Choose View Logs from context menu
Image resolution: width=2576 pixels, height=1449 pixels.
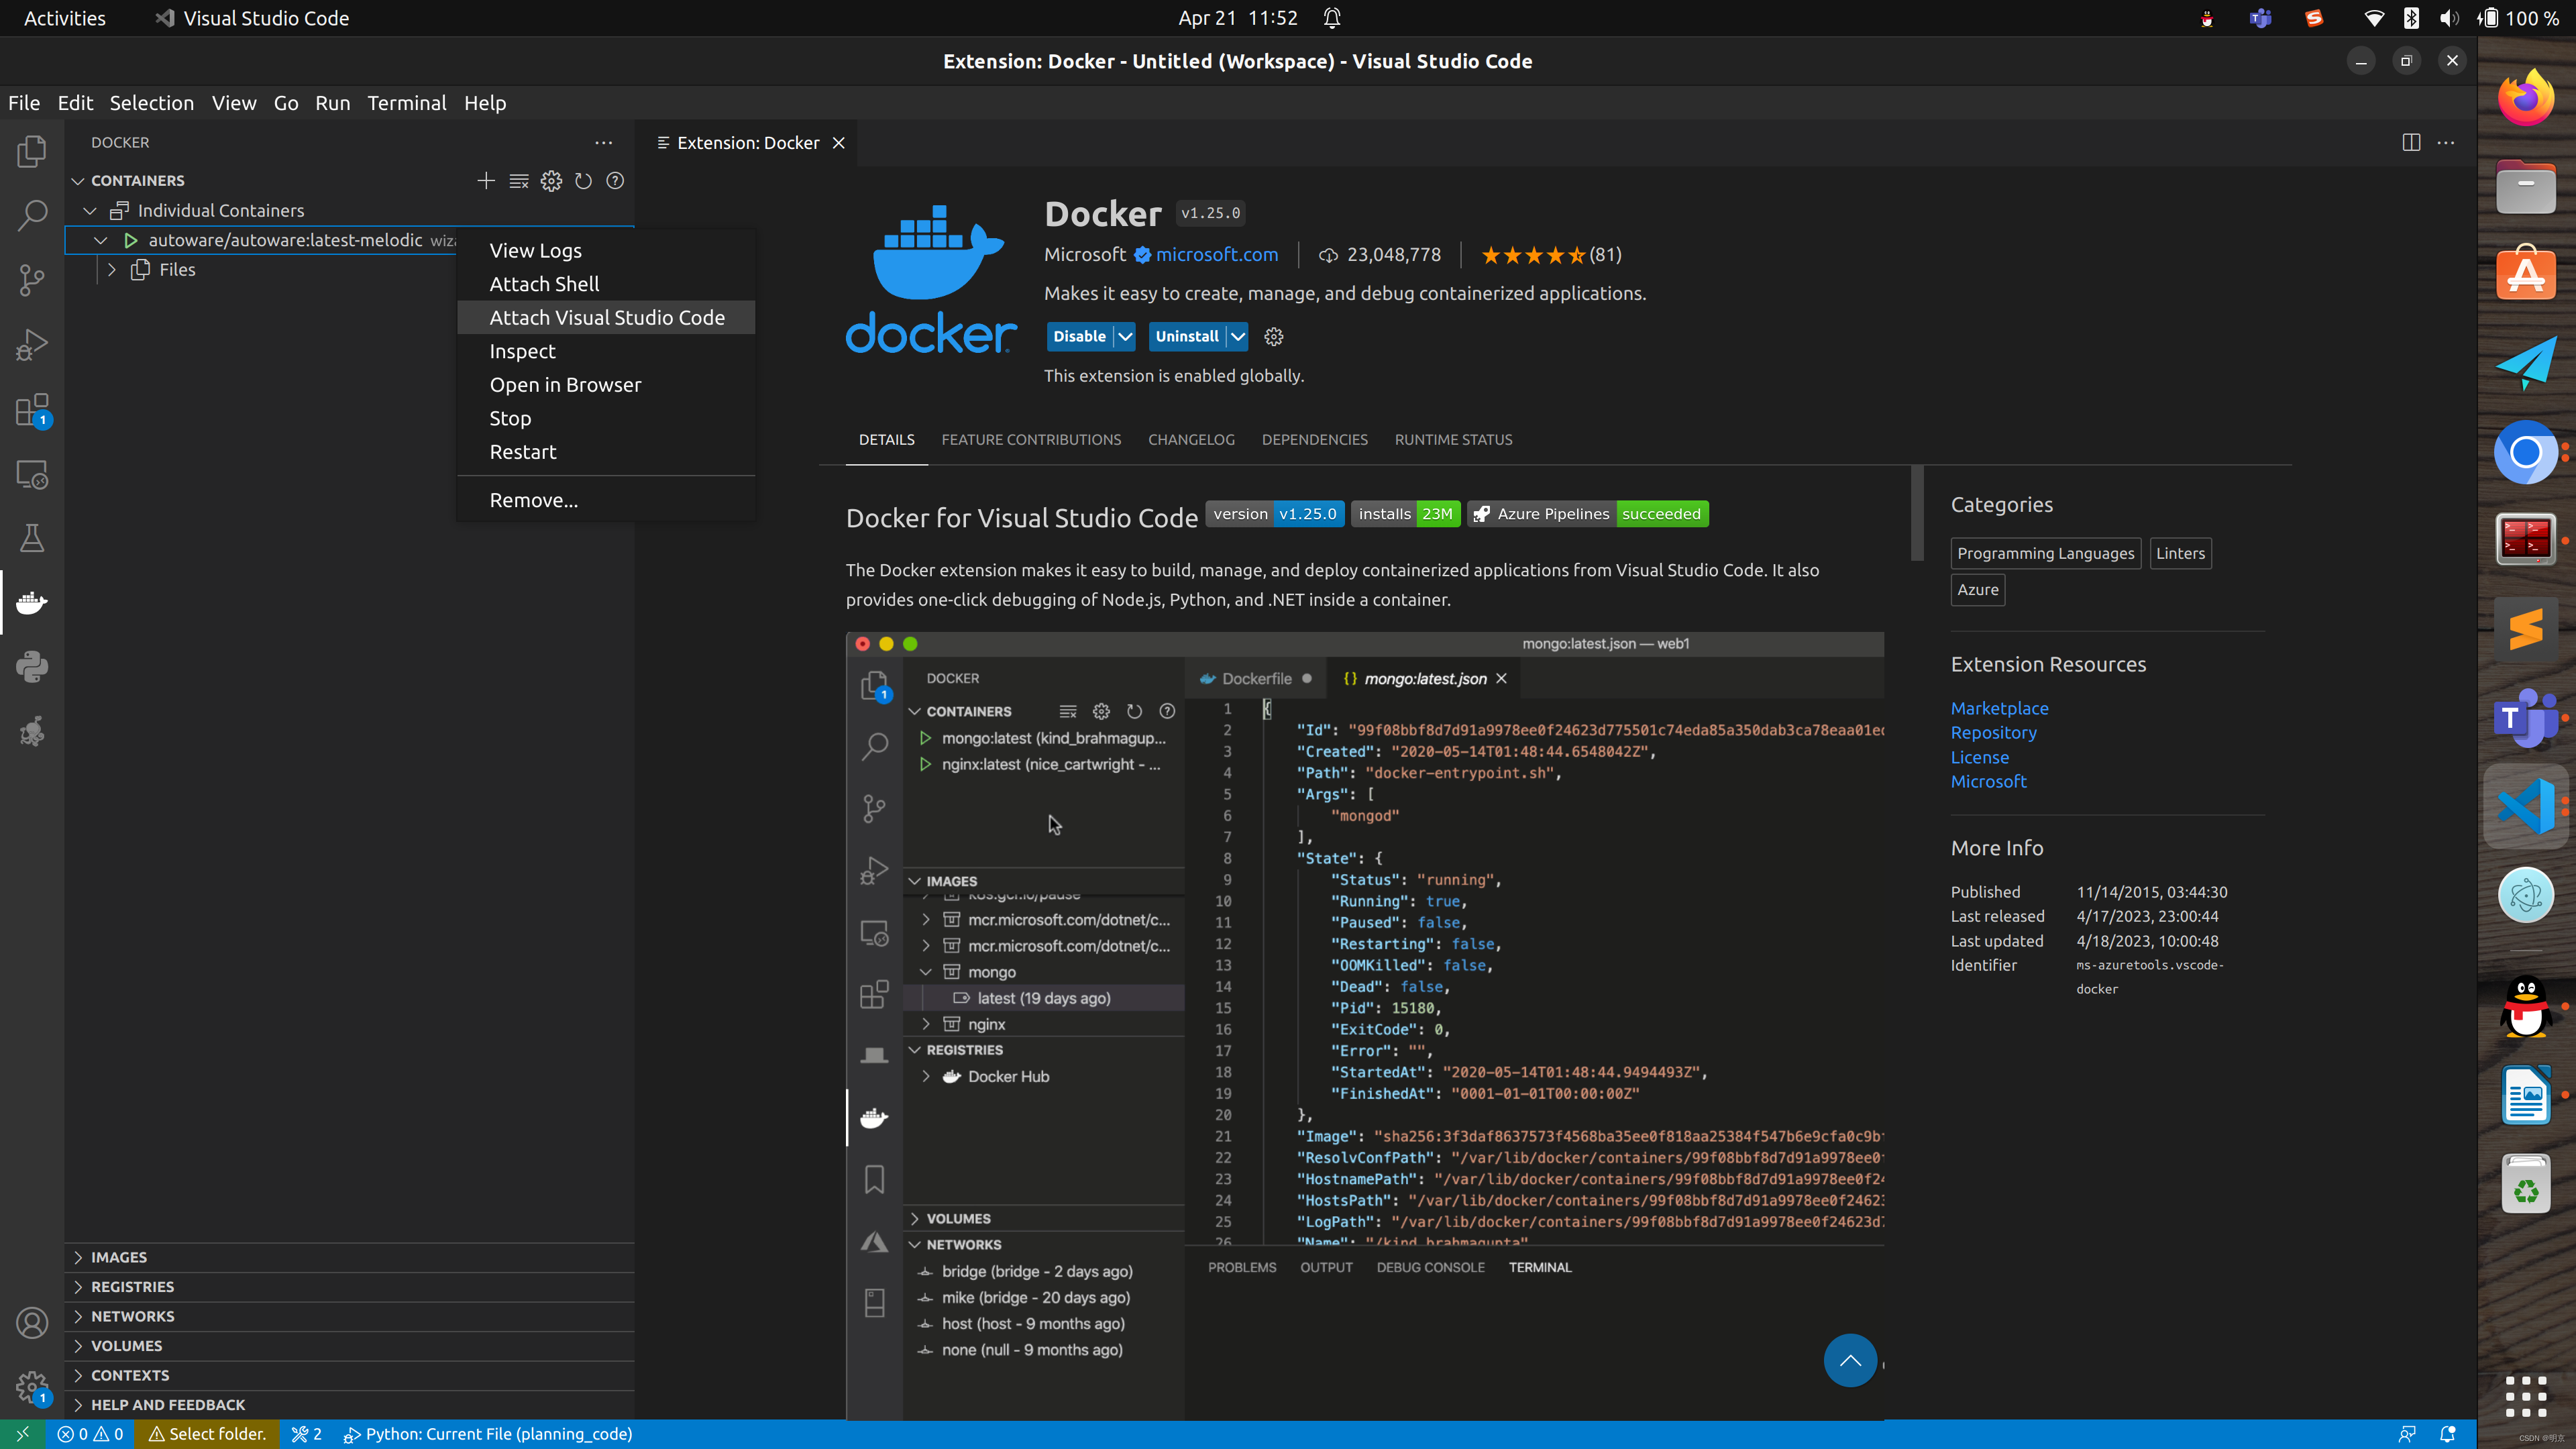click(x=606, y=251)
